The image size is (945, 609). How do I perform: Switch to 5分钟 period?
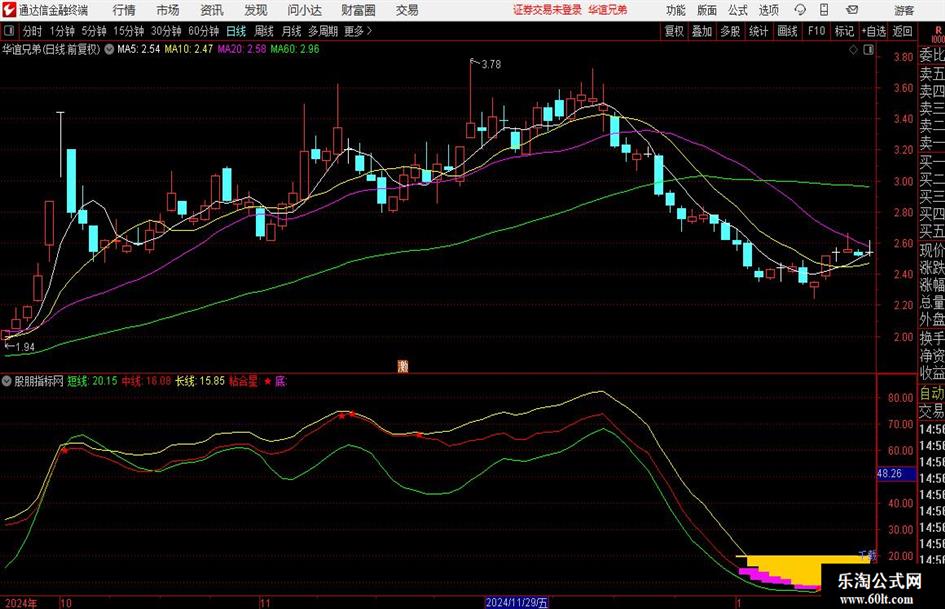93,31
